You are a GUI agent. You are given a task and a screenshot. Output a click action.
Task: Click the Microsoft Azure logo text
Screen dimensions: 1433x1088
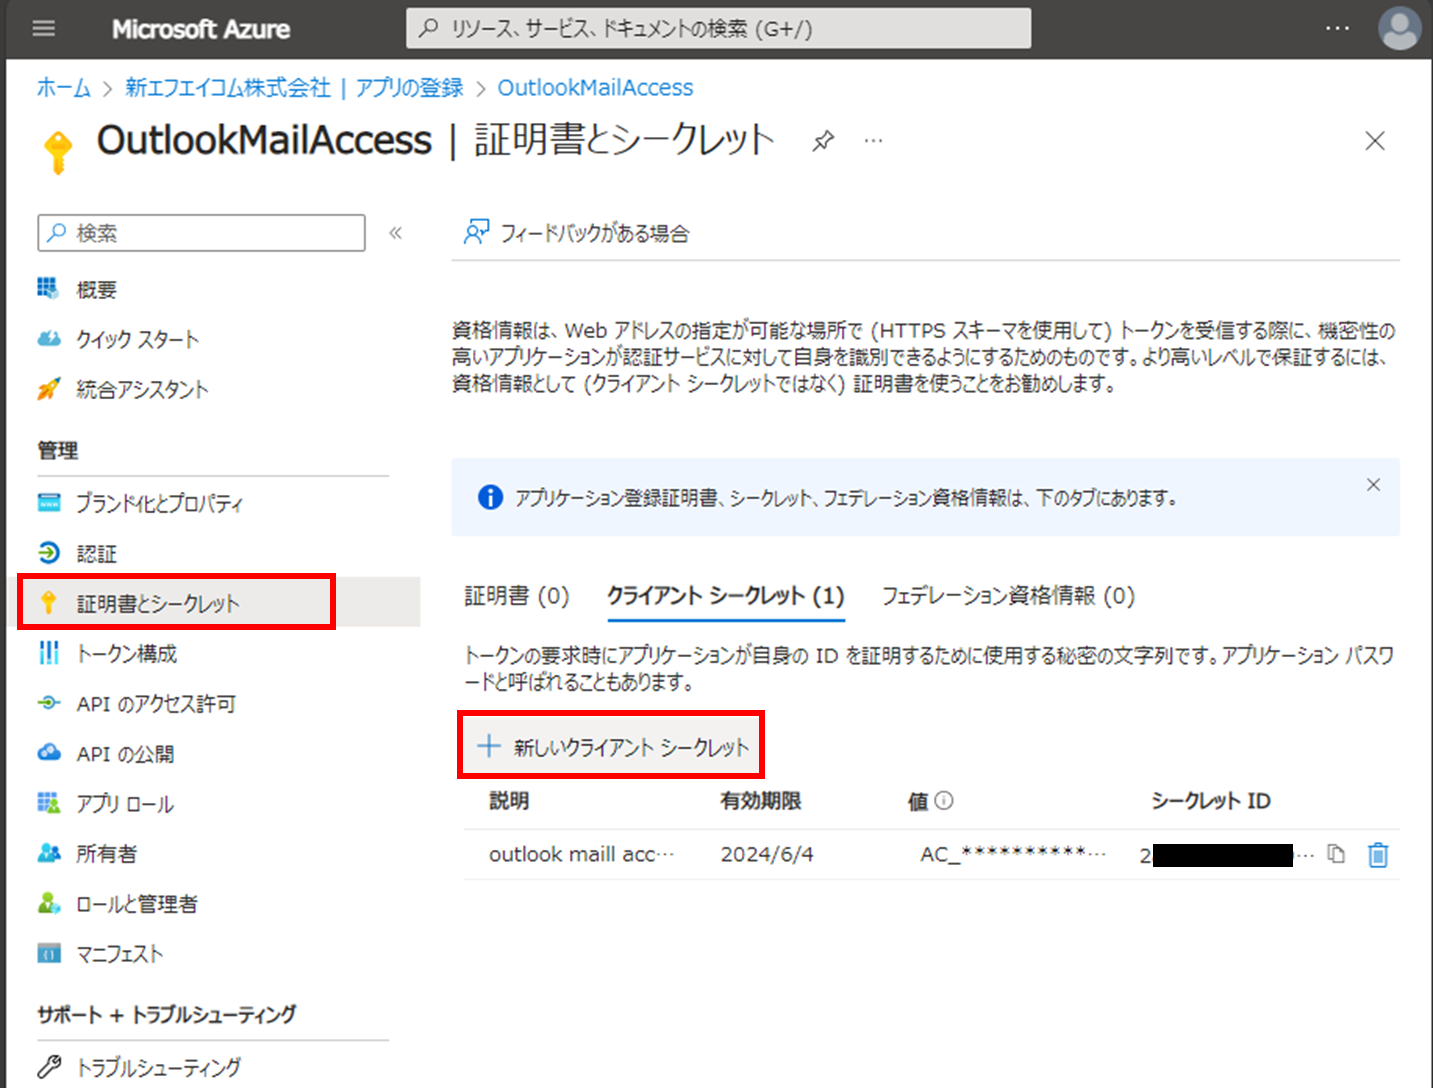(201, 29)
